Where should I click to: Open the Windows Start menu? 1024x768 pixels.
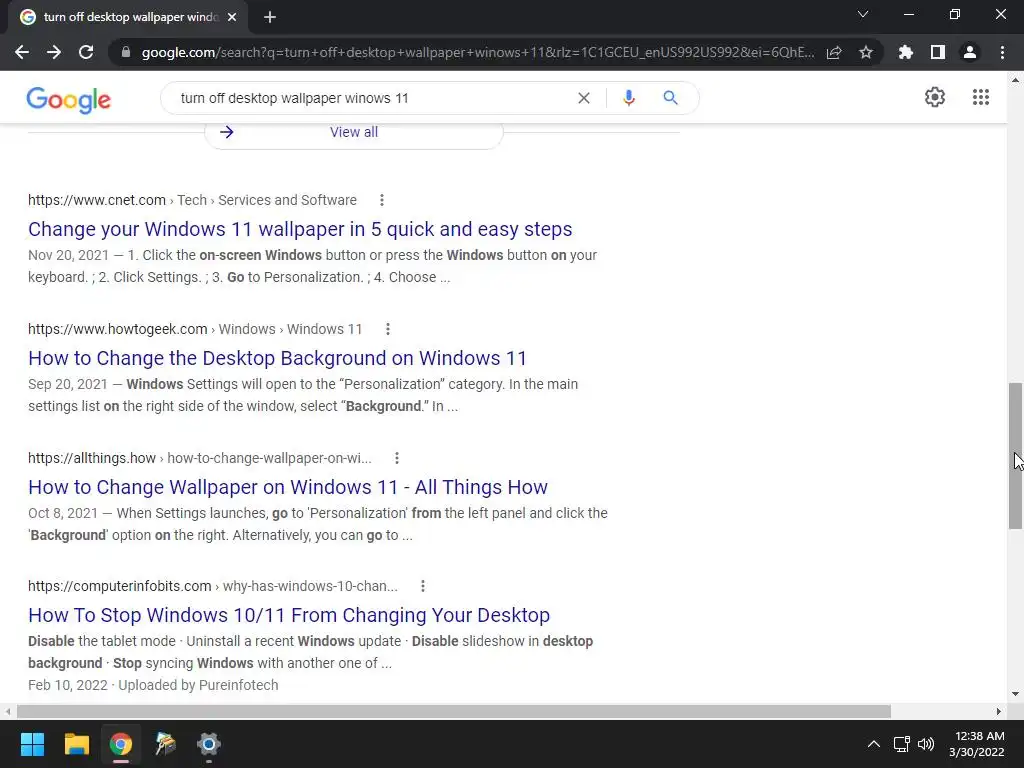[33, 744]
